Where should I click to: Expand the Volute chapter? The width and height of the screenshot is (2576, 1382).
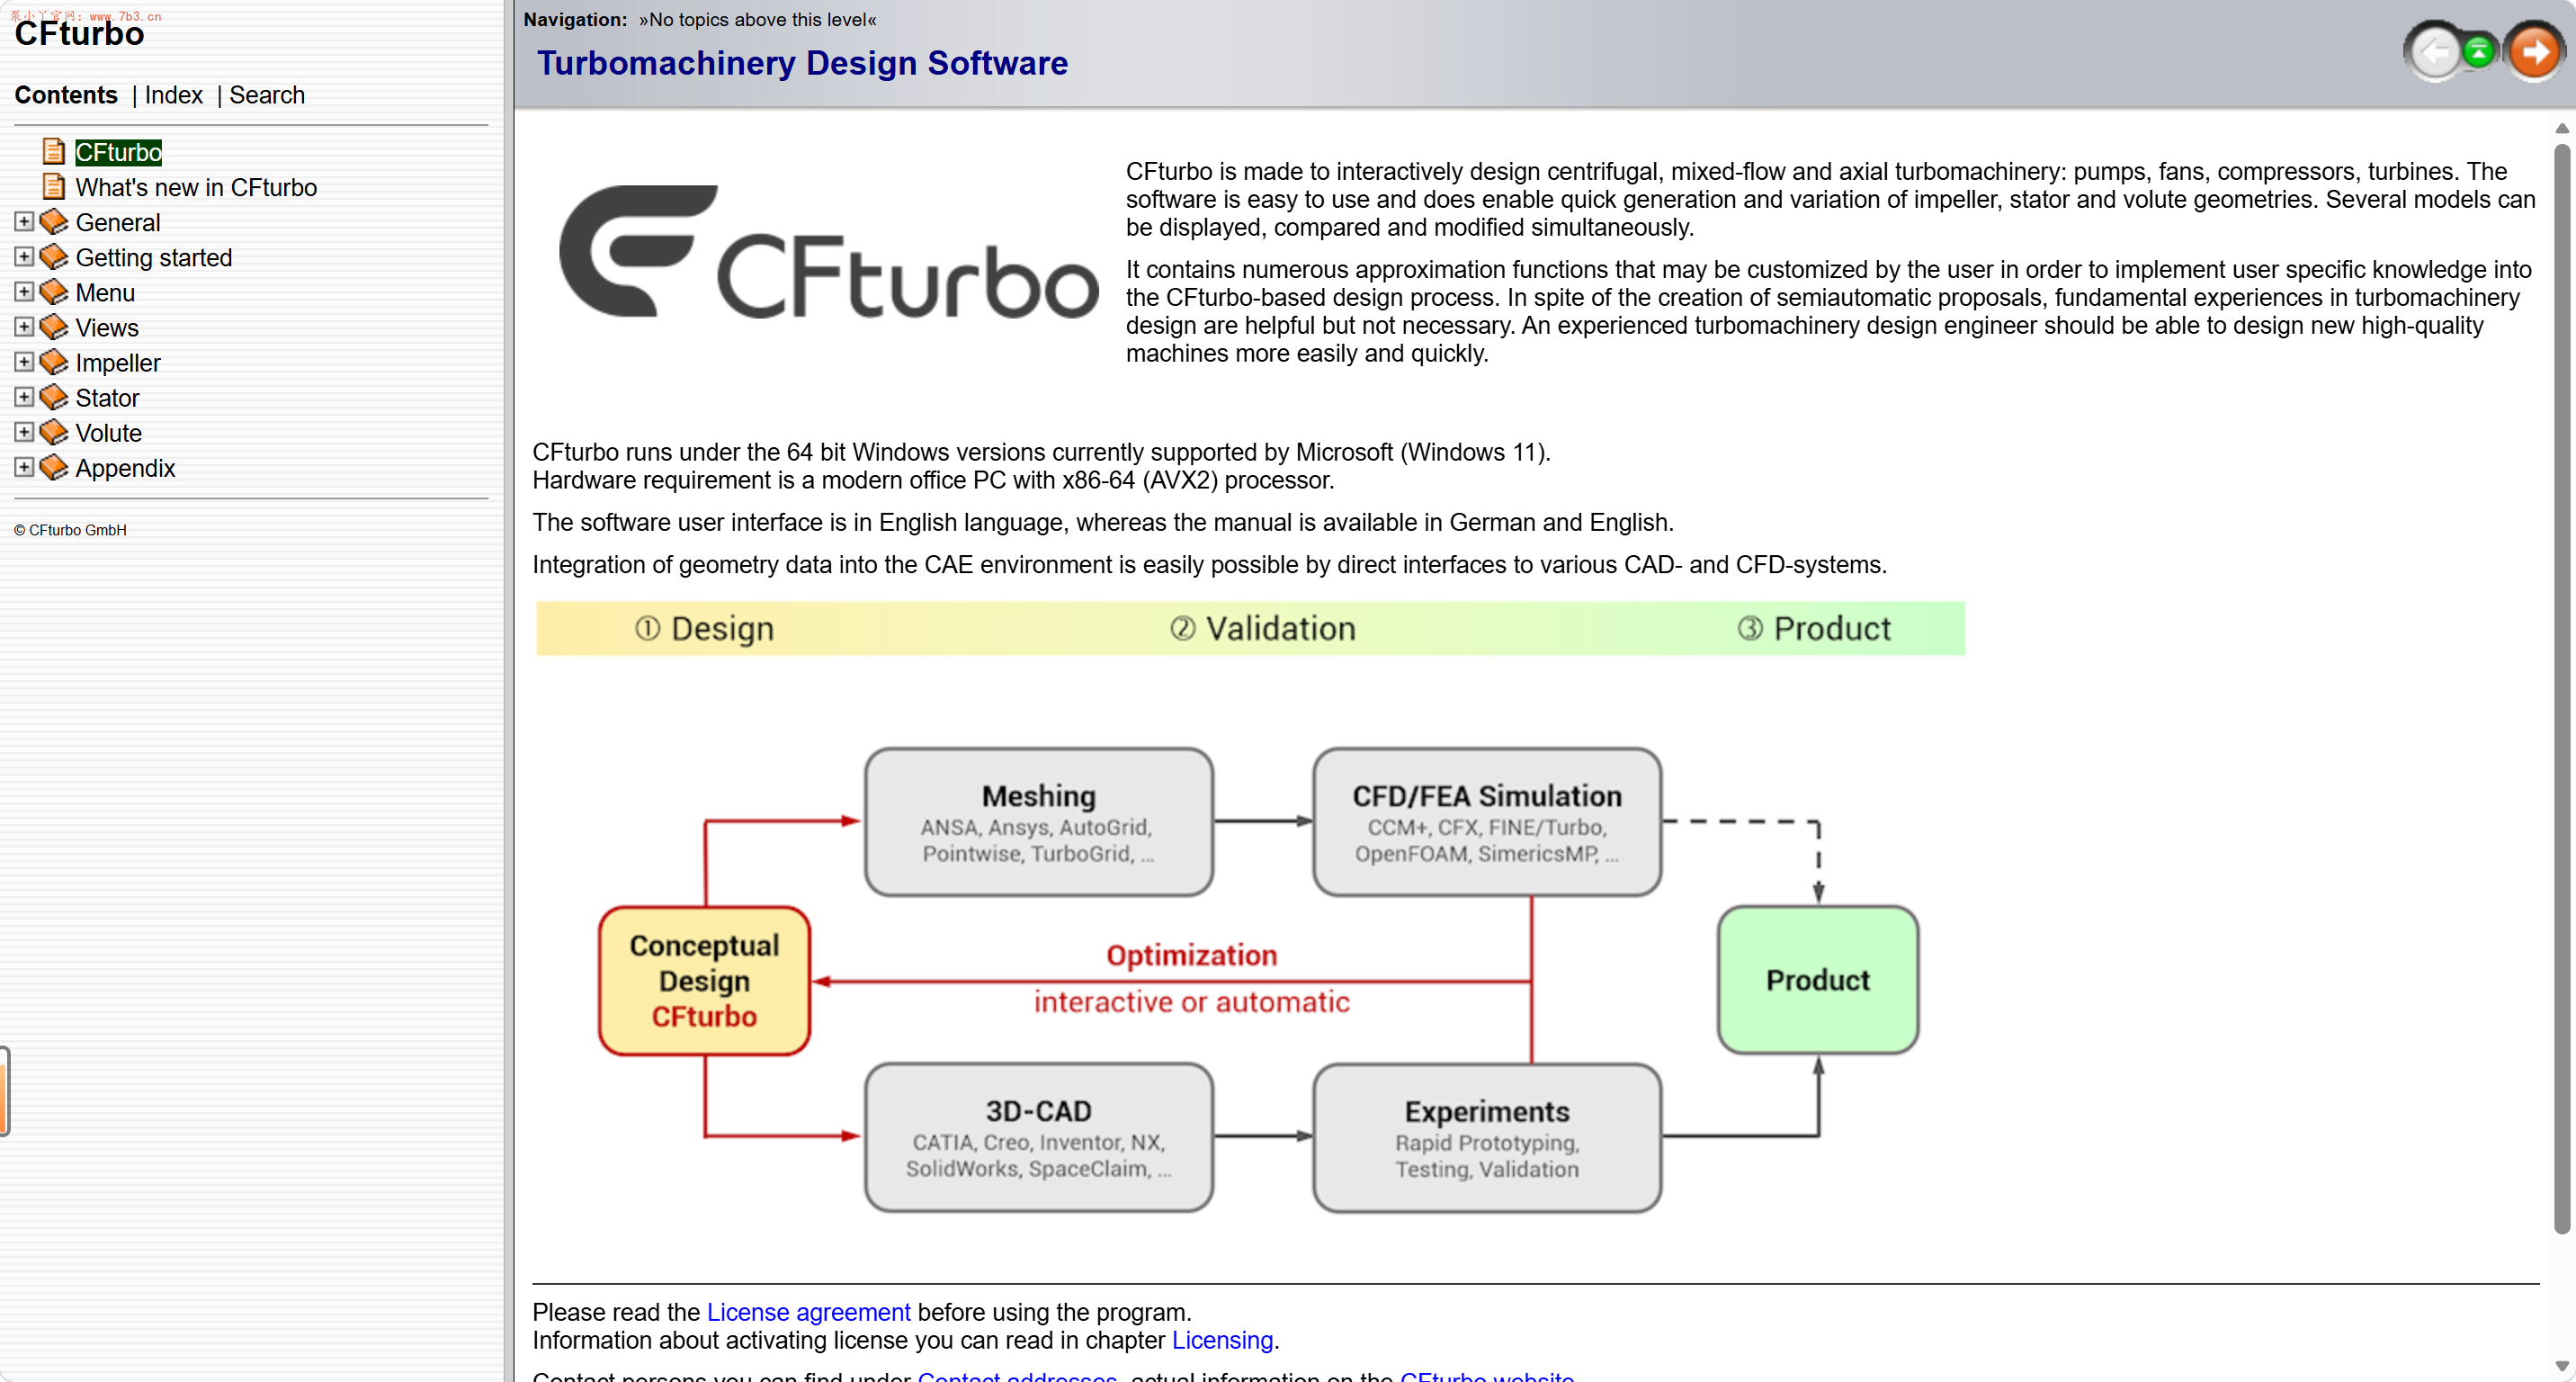(x=24, y=431)
